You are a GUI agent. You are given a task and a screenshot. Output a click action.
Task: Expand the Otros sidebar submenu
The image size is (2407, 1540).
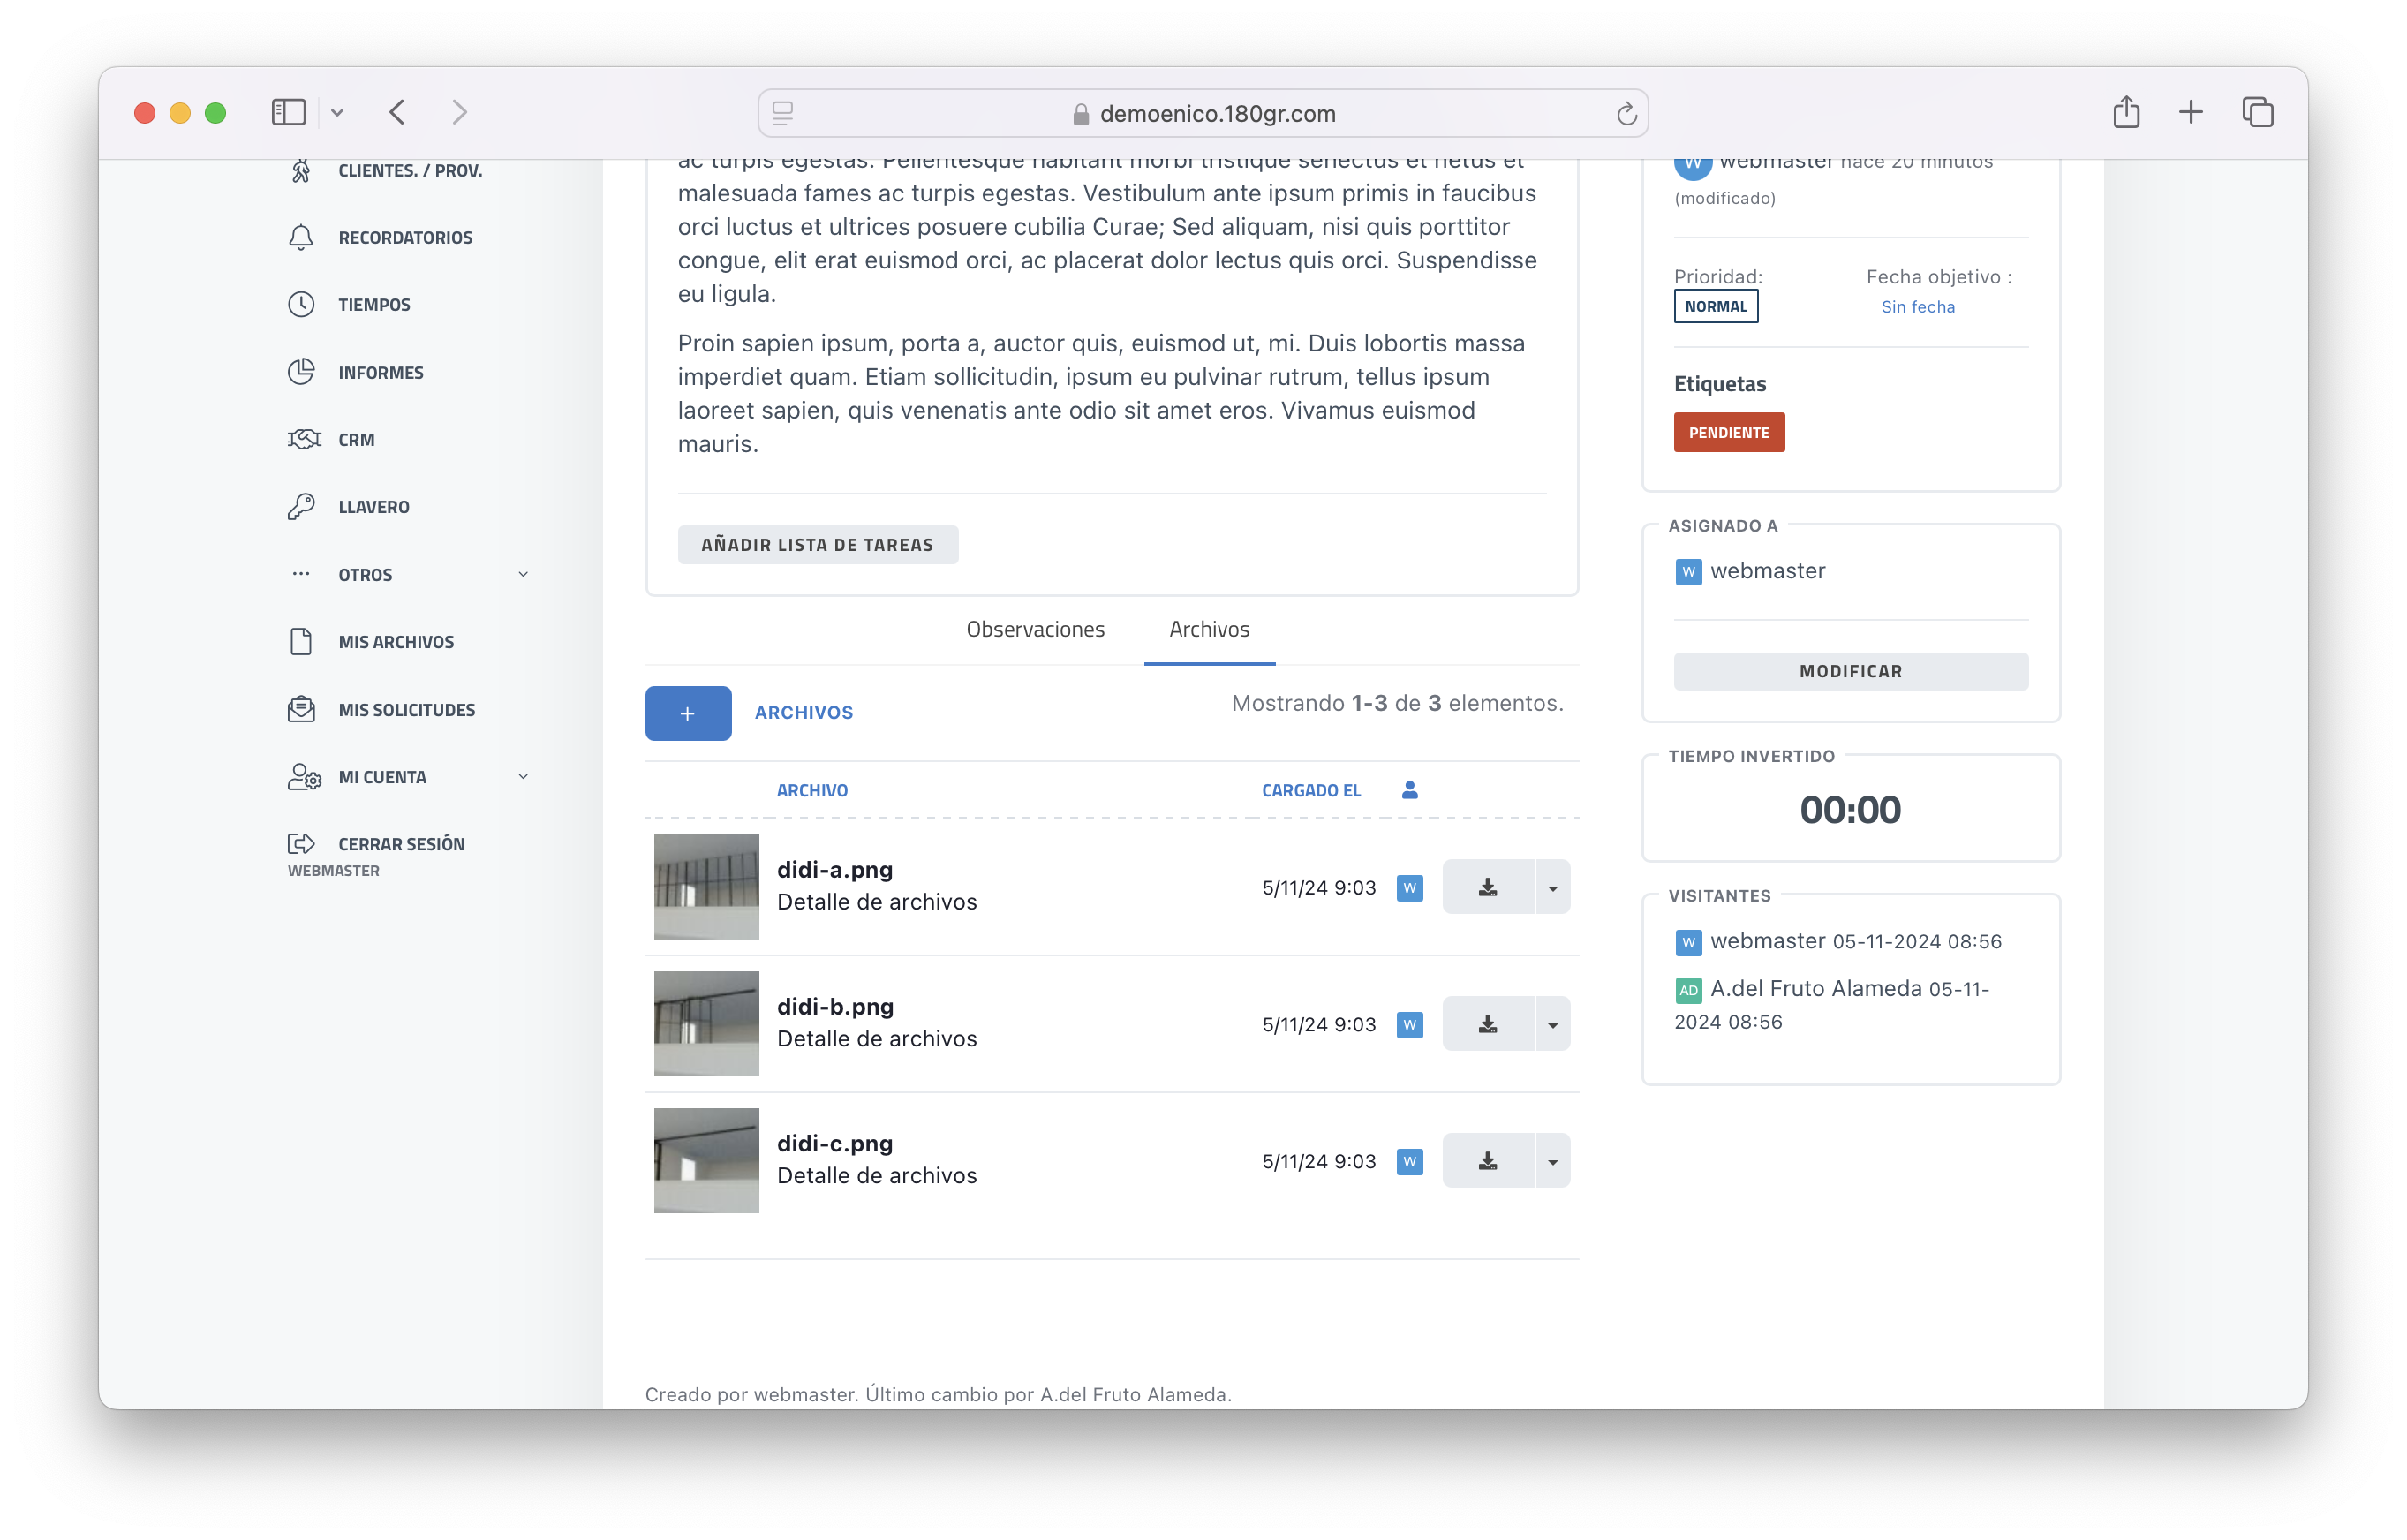[x=523, y=574]
